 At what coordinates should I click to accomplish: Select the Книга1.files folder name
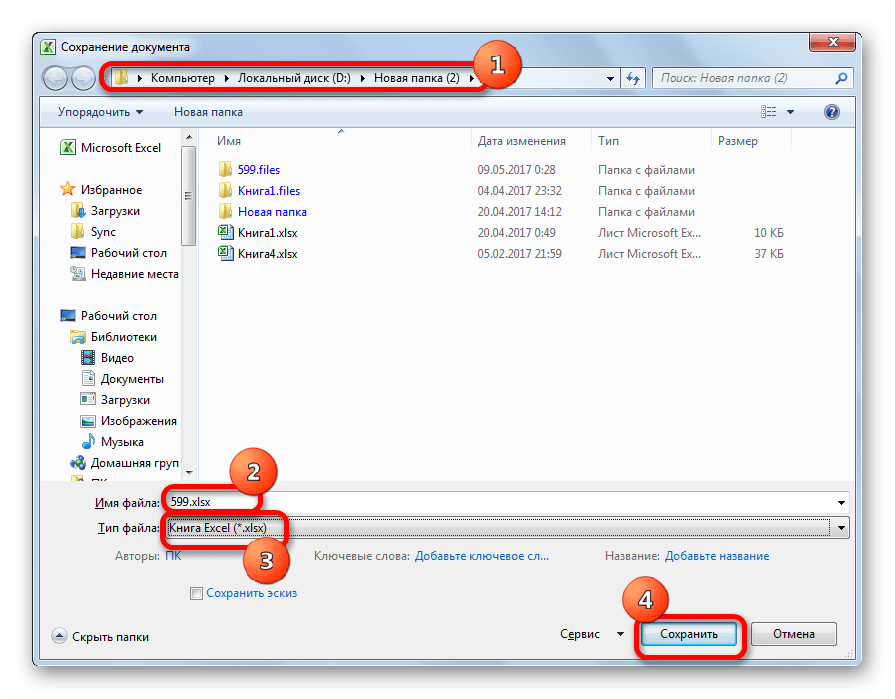pyautogui.click(x=269, y=191)
